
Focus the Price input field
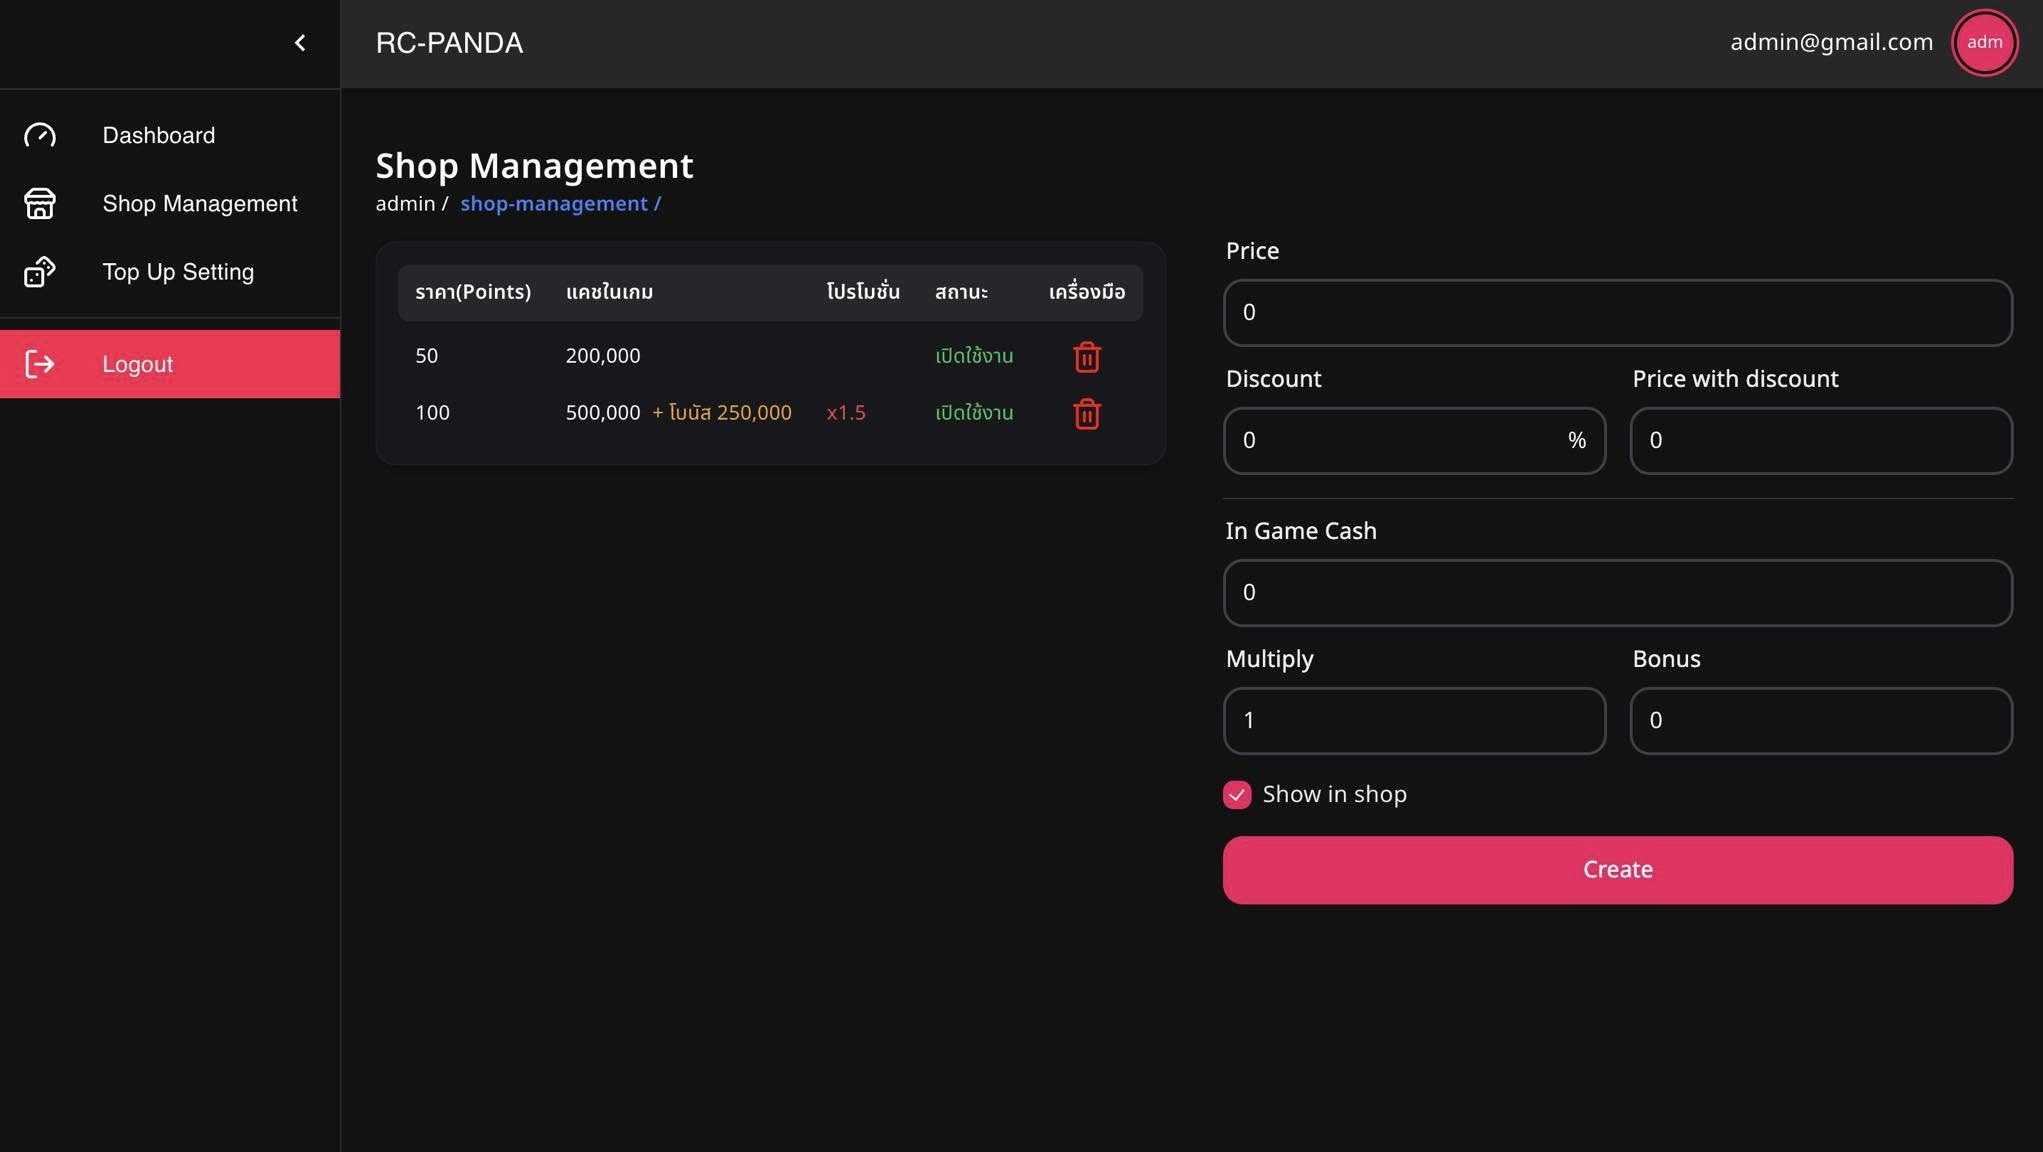click(x=1617, y=313)
